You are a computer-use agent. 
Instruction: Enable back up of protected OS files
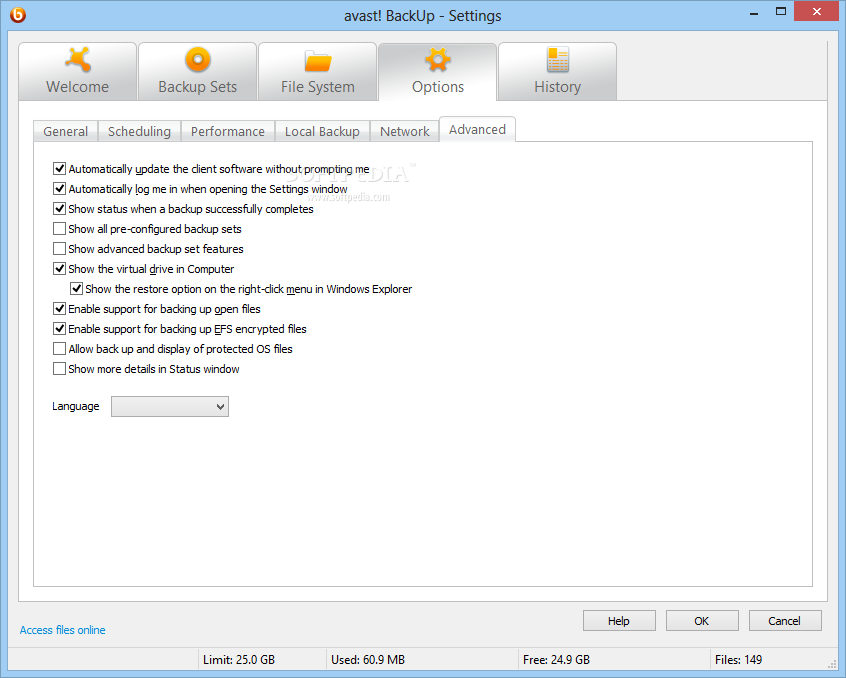[59, 349]
